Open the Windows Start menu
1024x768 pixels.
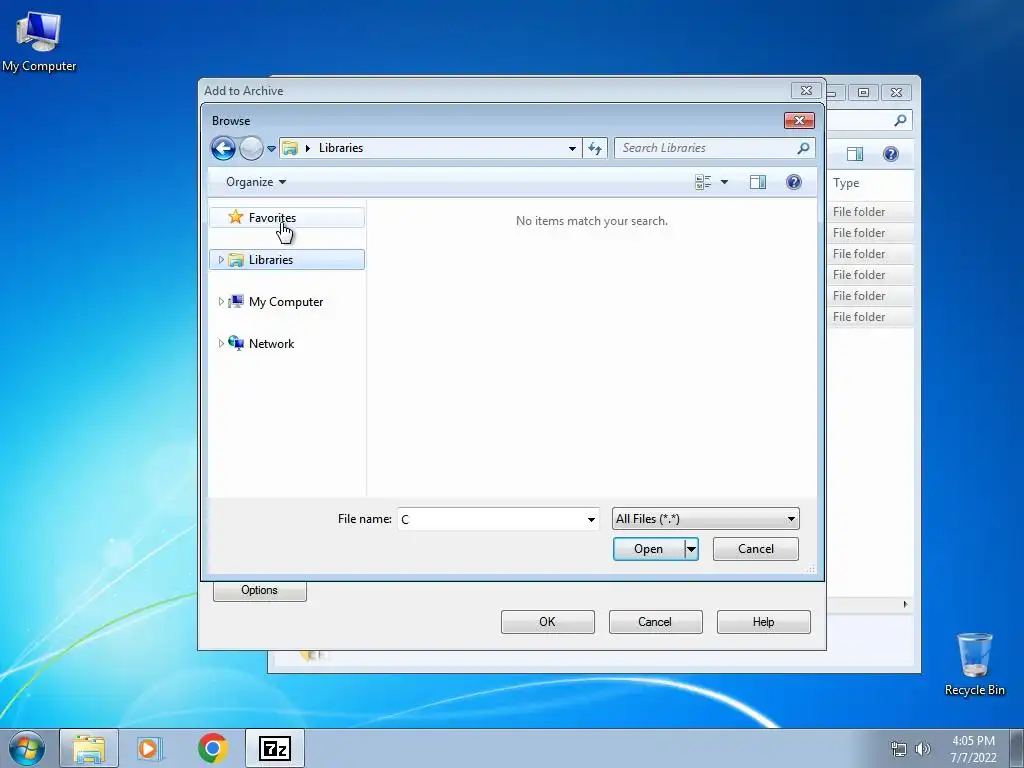pyautogui.click(x=27, y=748)
